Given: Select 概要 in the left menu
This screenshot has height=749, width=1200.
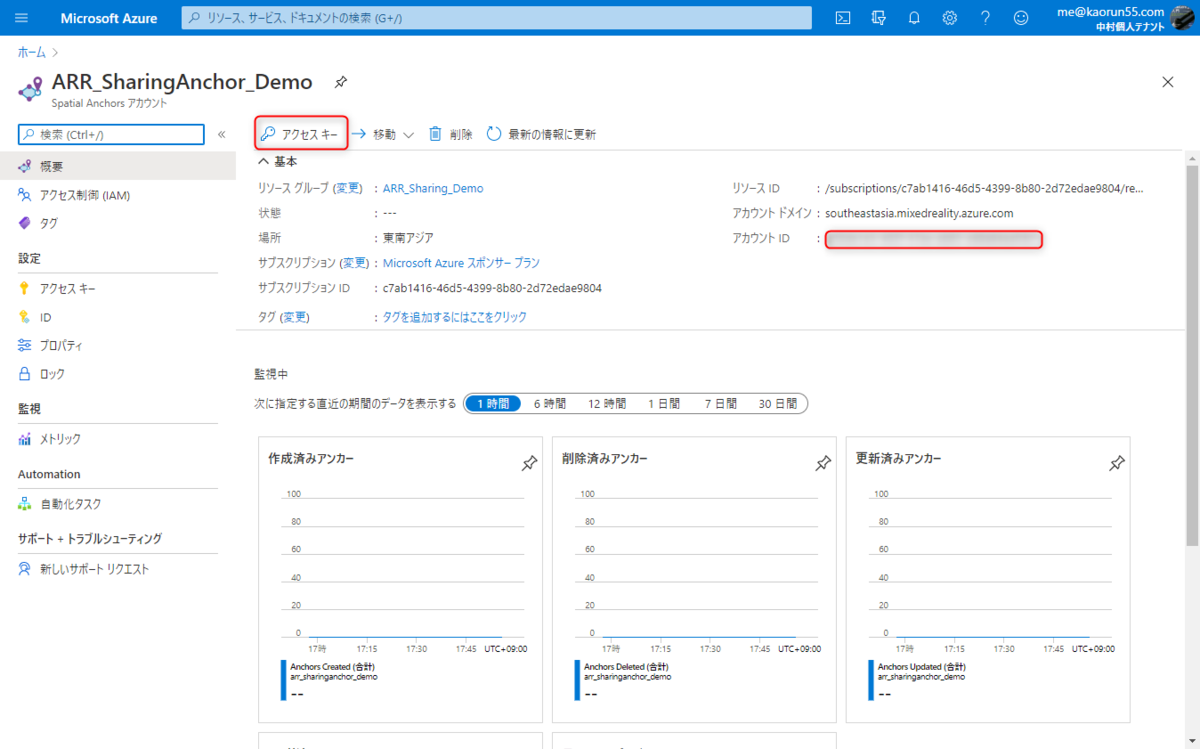Looking at the screenshot, I should coord(118,166).
